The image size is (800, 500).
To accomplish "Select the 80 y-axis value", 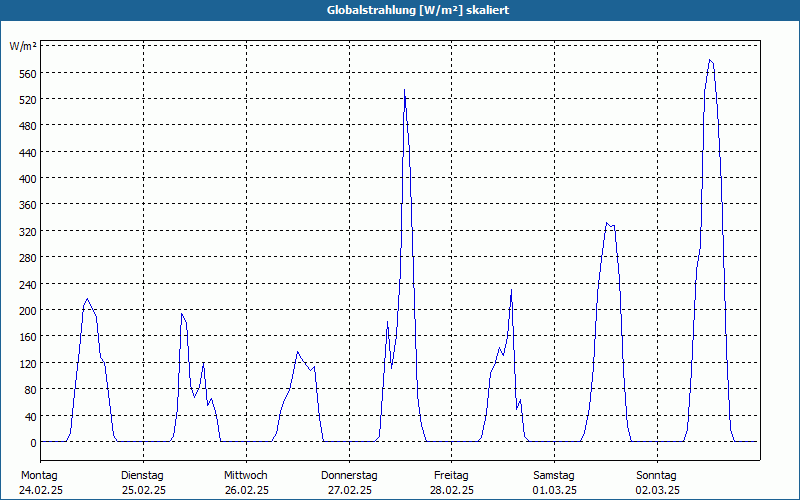I will (x=31, y=390).
